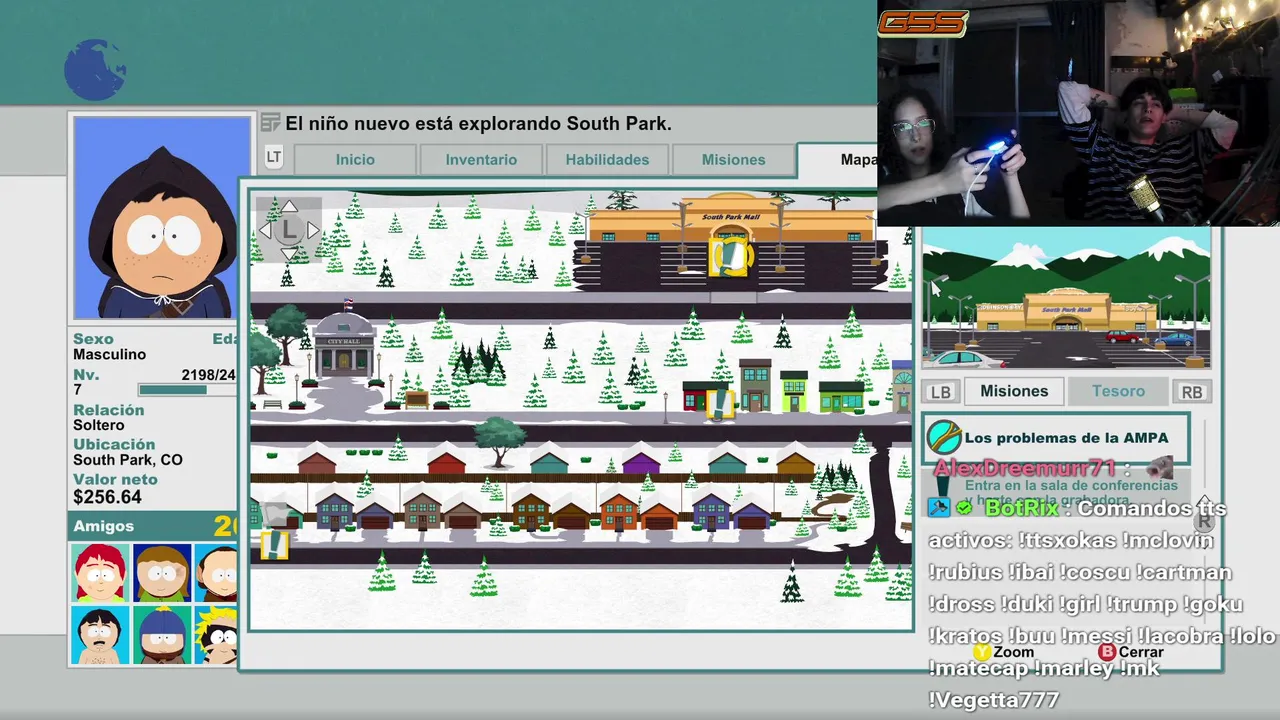This screenshot has width=1280, height=720.
Task: Open the spiky blond masked friend avatar
Action: 216,634
